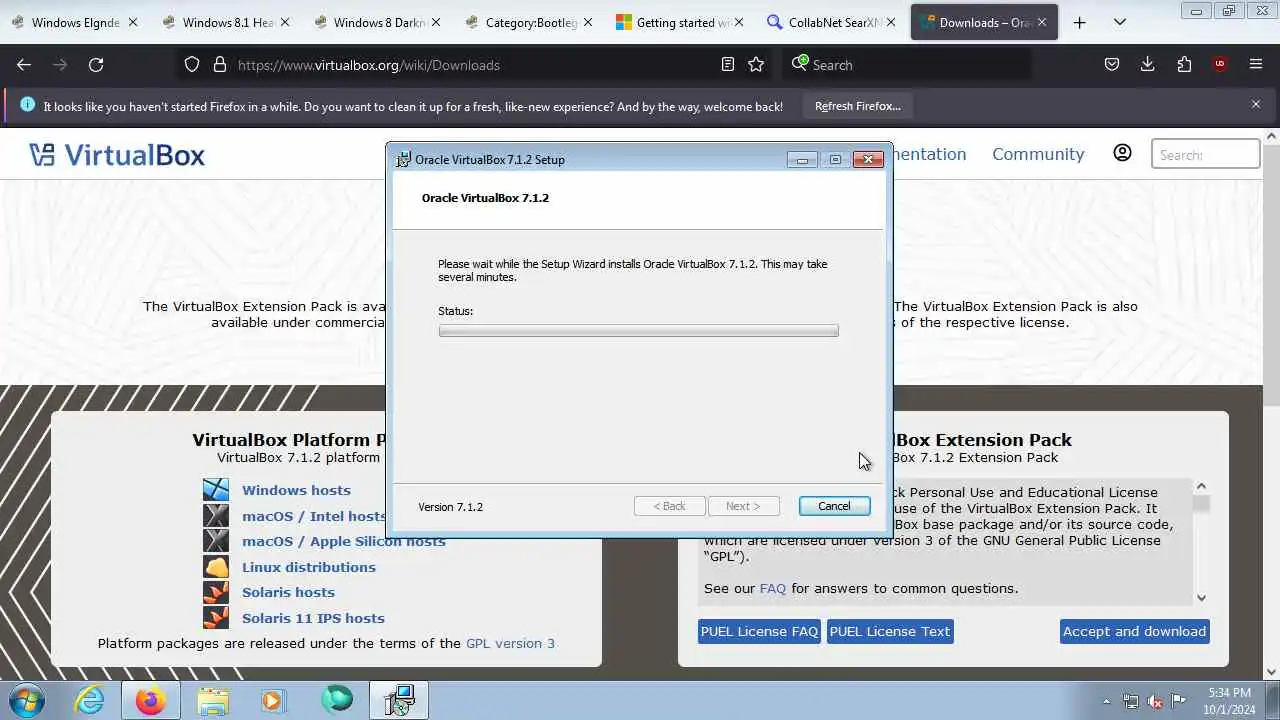Open Windows Media Player taskbar icon
The image size is (1280, 720).
click(x=273, y=700)
